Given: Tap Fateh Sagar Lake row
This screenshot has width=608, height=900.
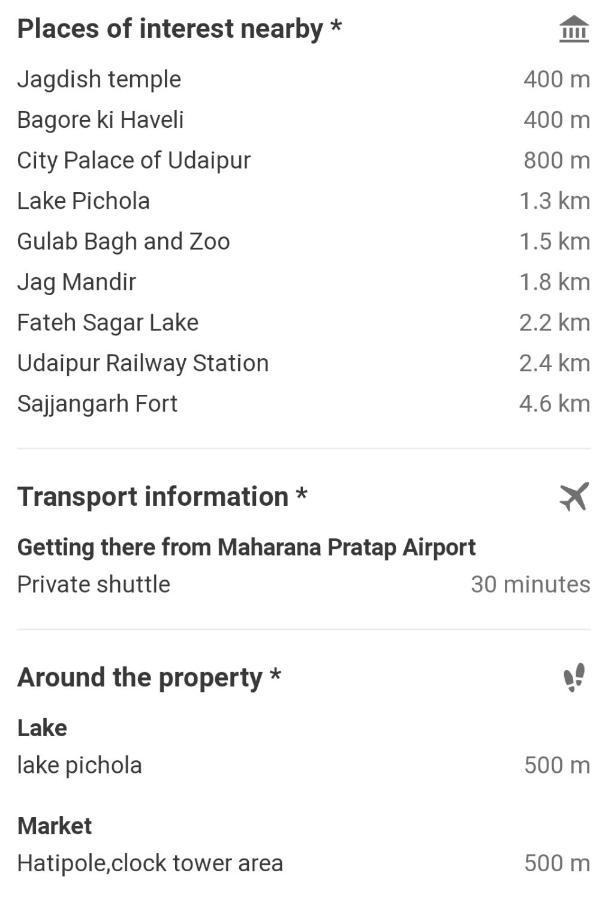Looking at the screenshot, I should 304,323.
